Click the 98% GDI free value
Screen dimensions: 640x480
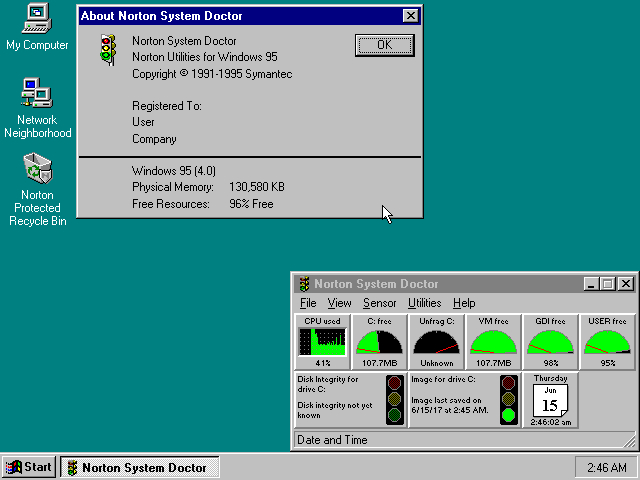click(551, 363)
